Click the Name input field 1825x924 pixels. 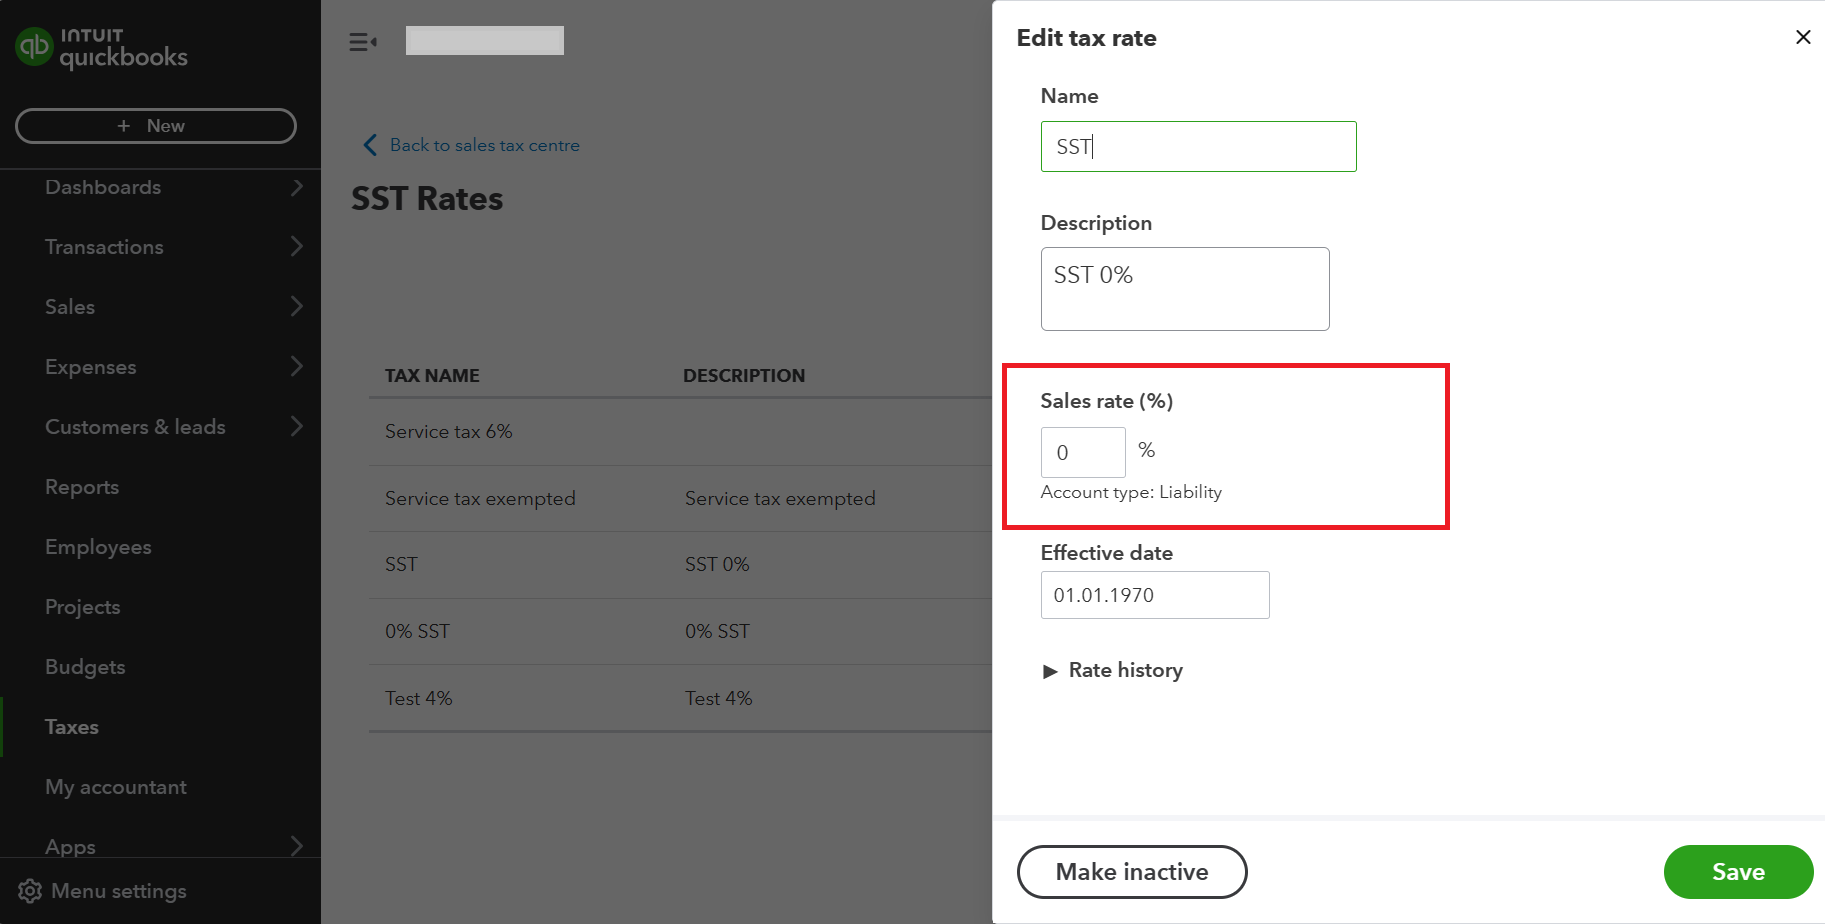point(1198,147)
